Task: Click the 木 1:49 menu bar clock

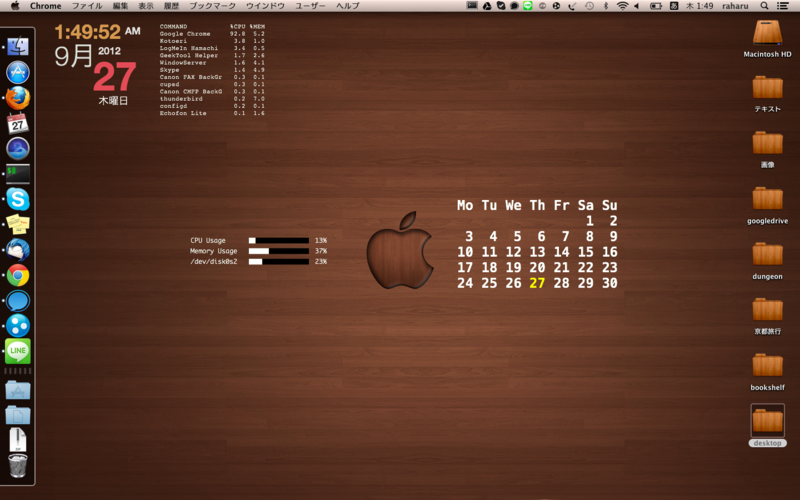Action: tap(699, 6)
